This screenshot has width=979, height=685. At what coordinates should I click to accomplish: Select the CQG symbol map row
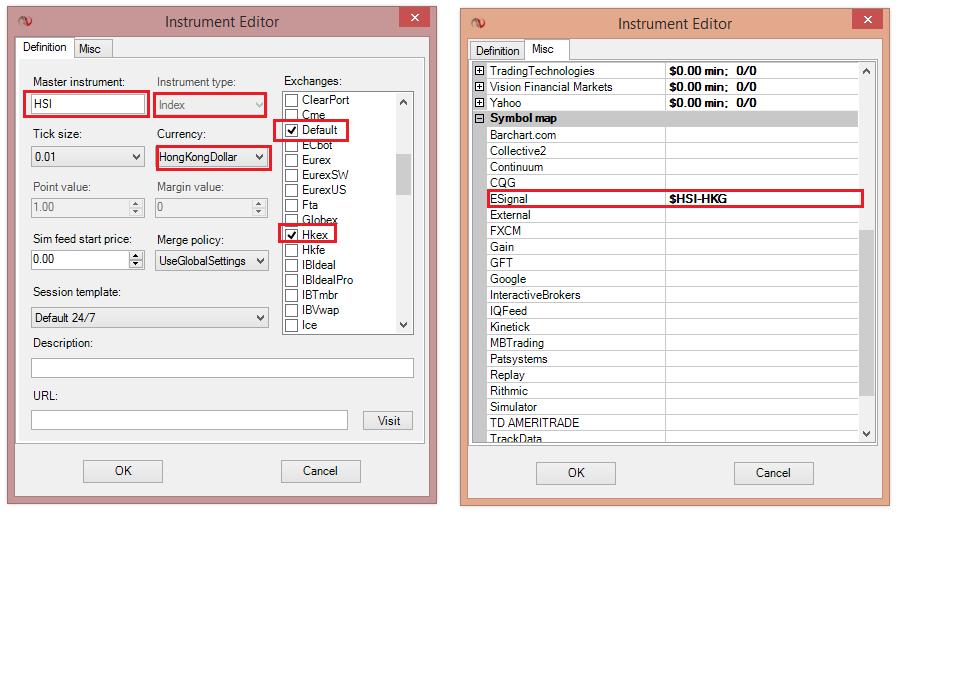click(672, 182)
